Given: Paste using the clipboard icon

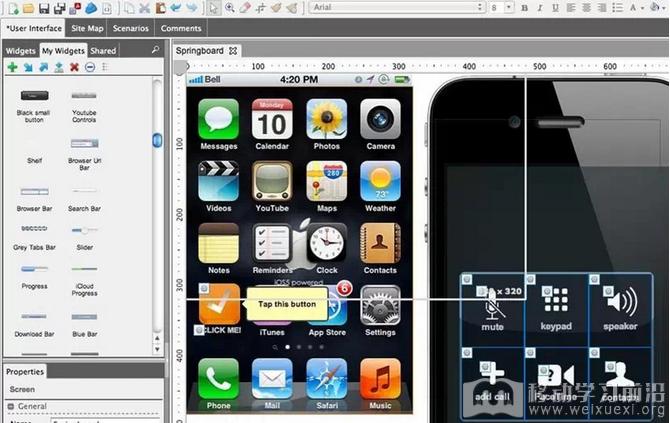Looking at the screenshot, I should coord(160,8).
